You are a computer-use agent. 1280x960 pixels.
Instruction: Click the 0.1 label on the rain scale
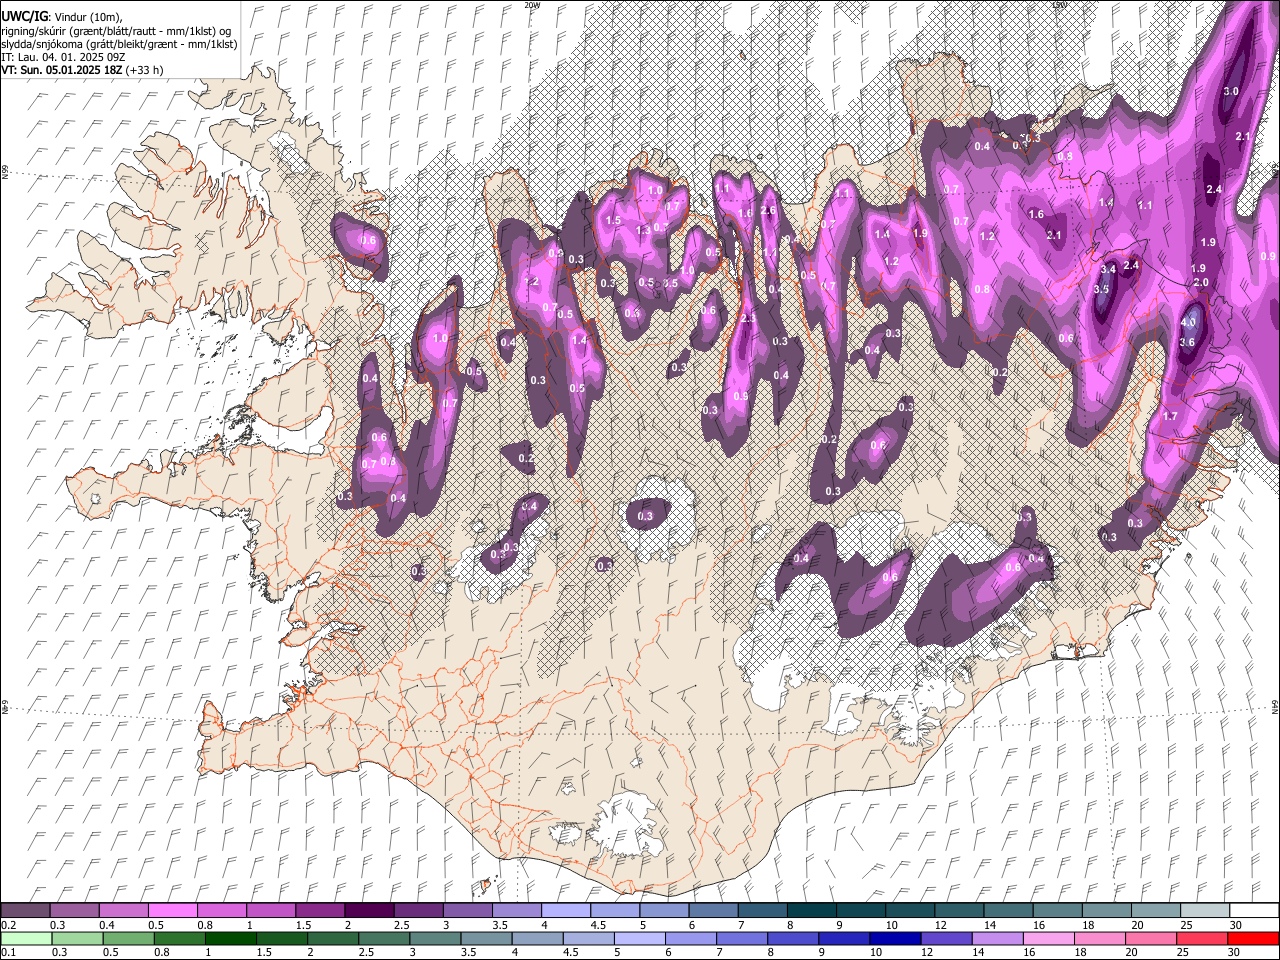pos(7,953)
